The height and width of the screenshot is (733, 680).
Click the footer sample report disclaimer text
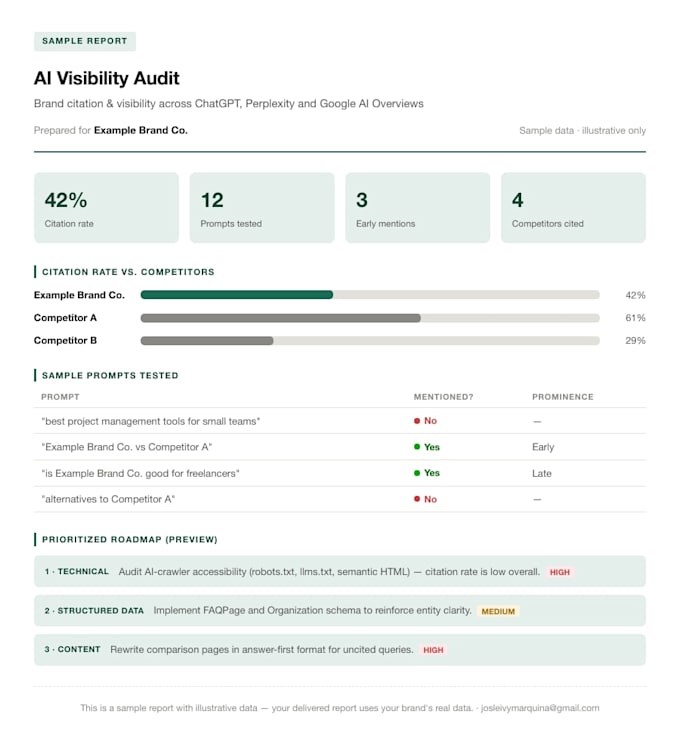point(276,708)
